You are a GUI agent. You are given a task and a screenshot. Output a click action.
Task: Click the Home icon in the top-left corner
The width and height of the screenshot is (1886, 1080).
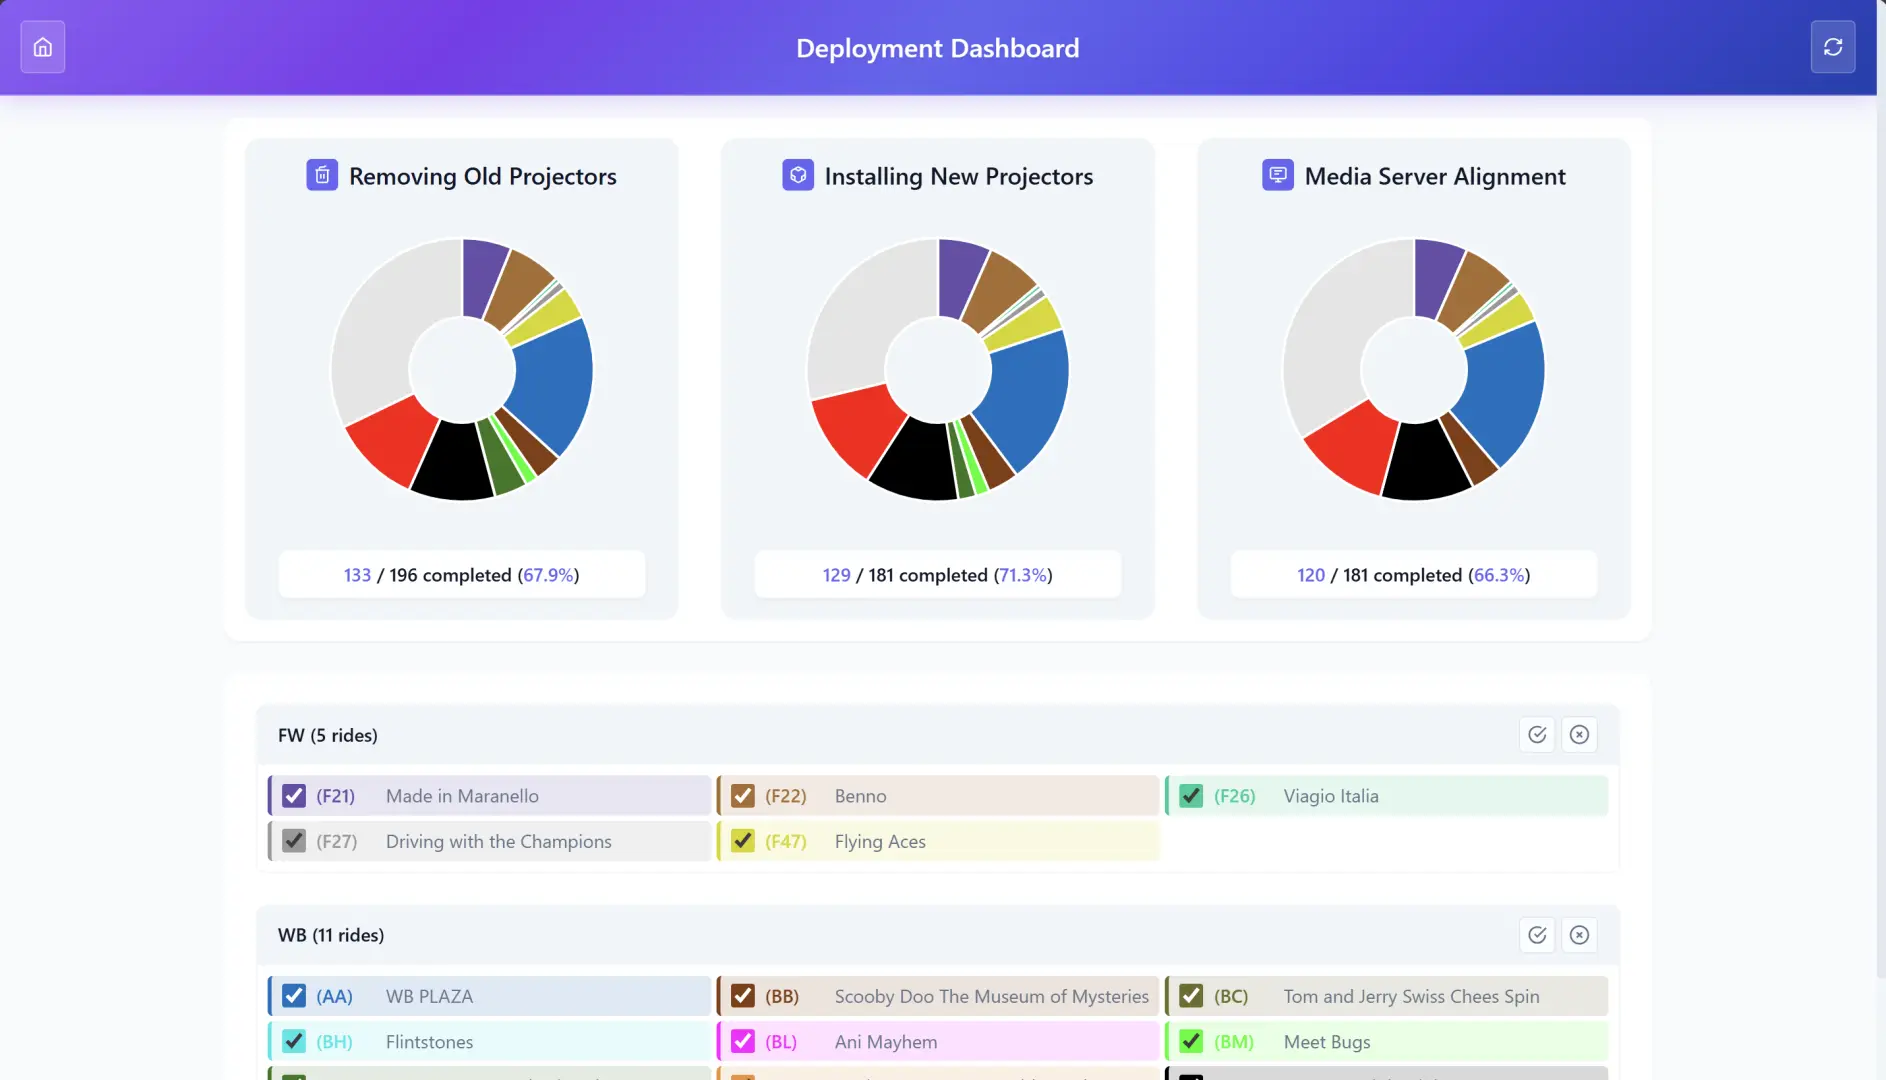point(43,46)
